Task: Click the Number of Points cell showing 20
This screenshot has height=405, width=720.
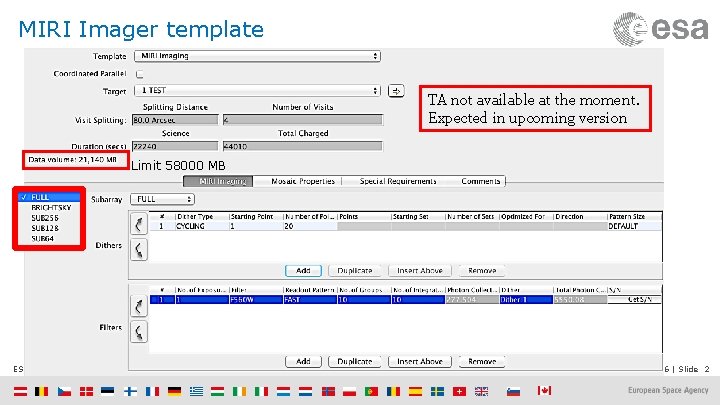Action: (x=310, y=226)
